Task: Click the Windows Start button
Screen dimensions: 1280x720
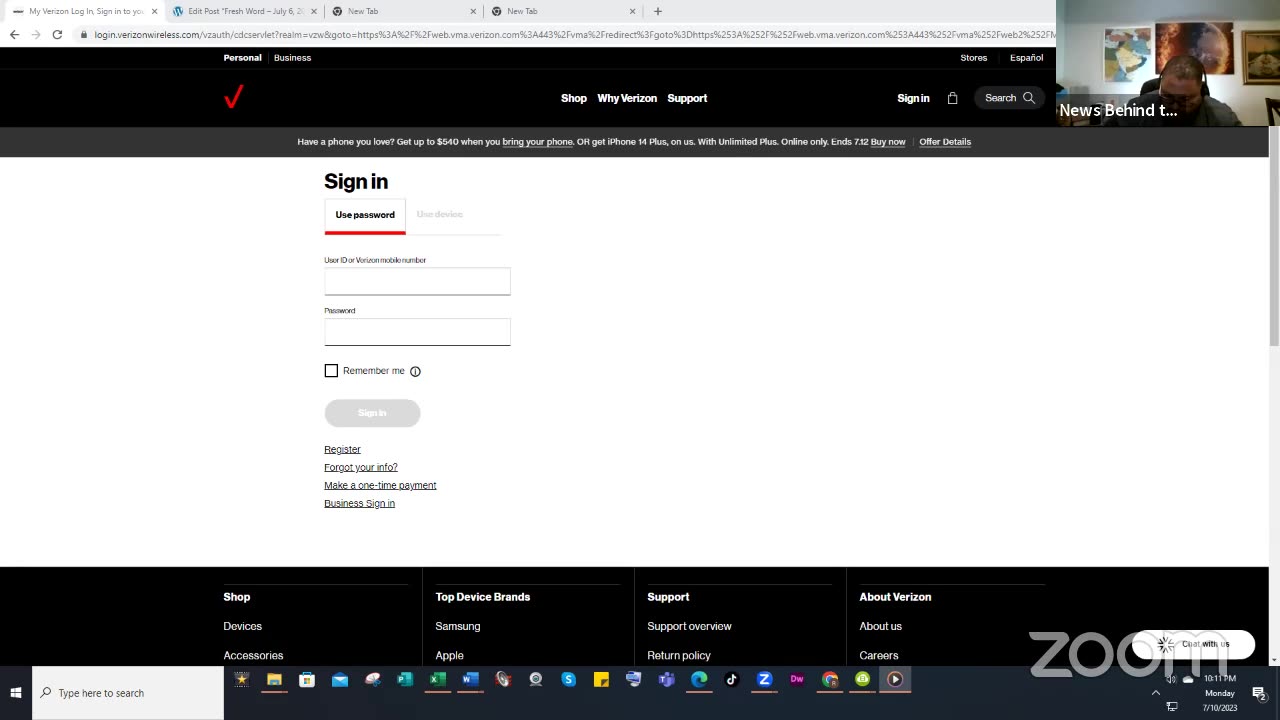Action: (16, 693)
